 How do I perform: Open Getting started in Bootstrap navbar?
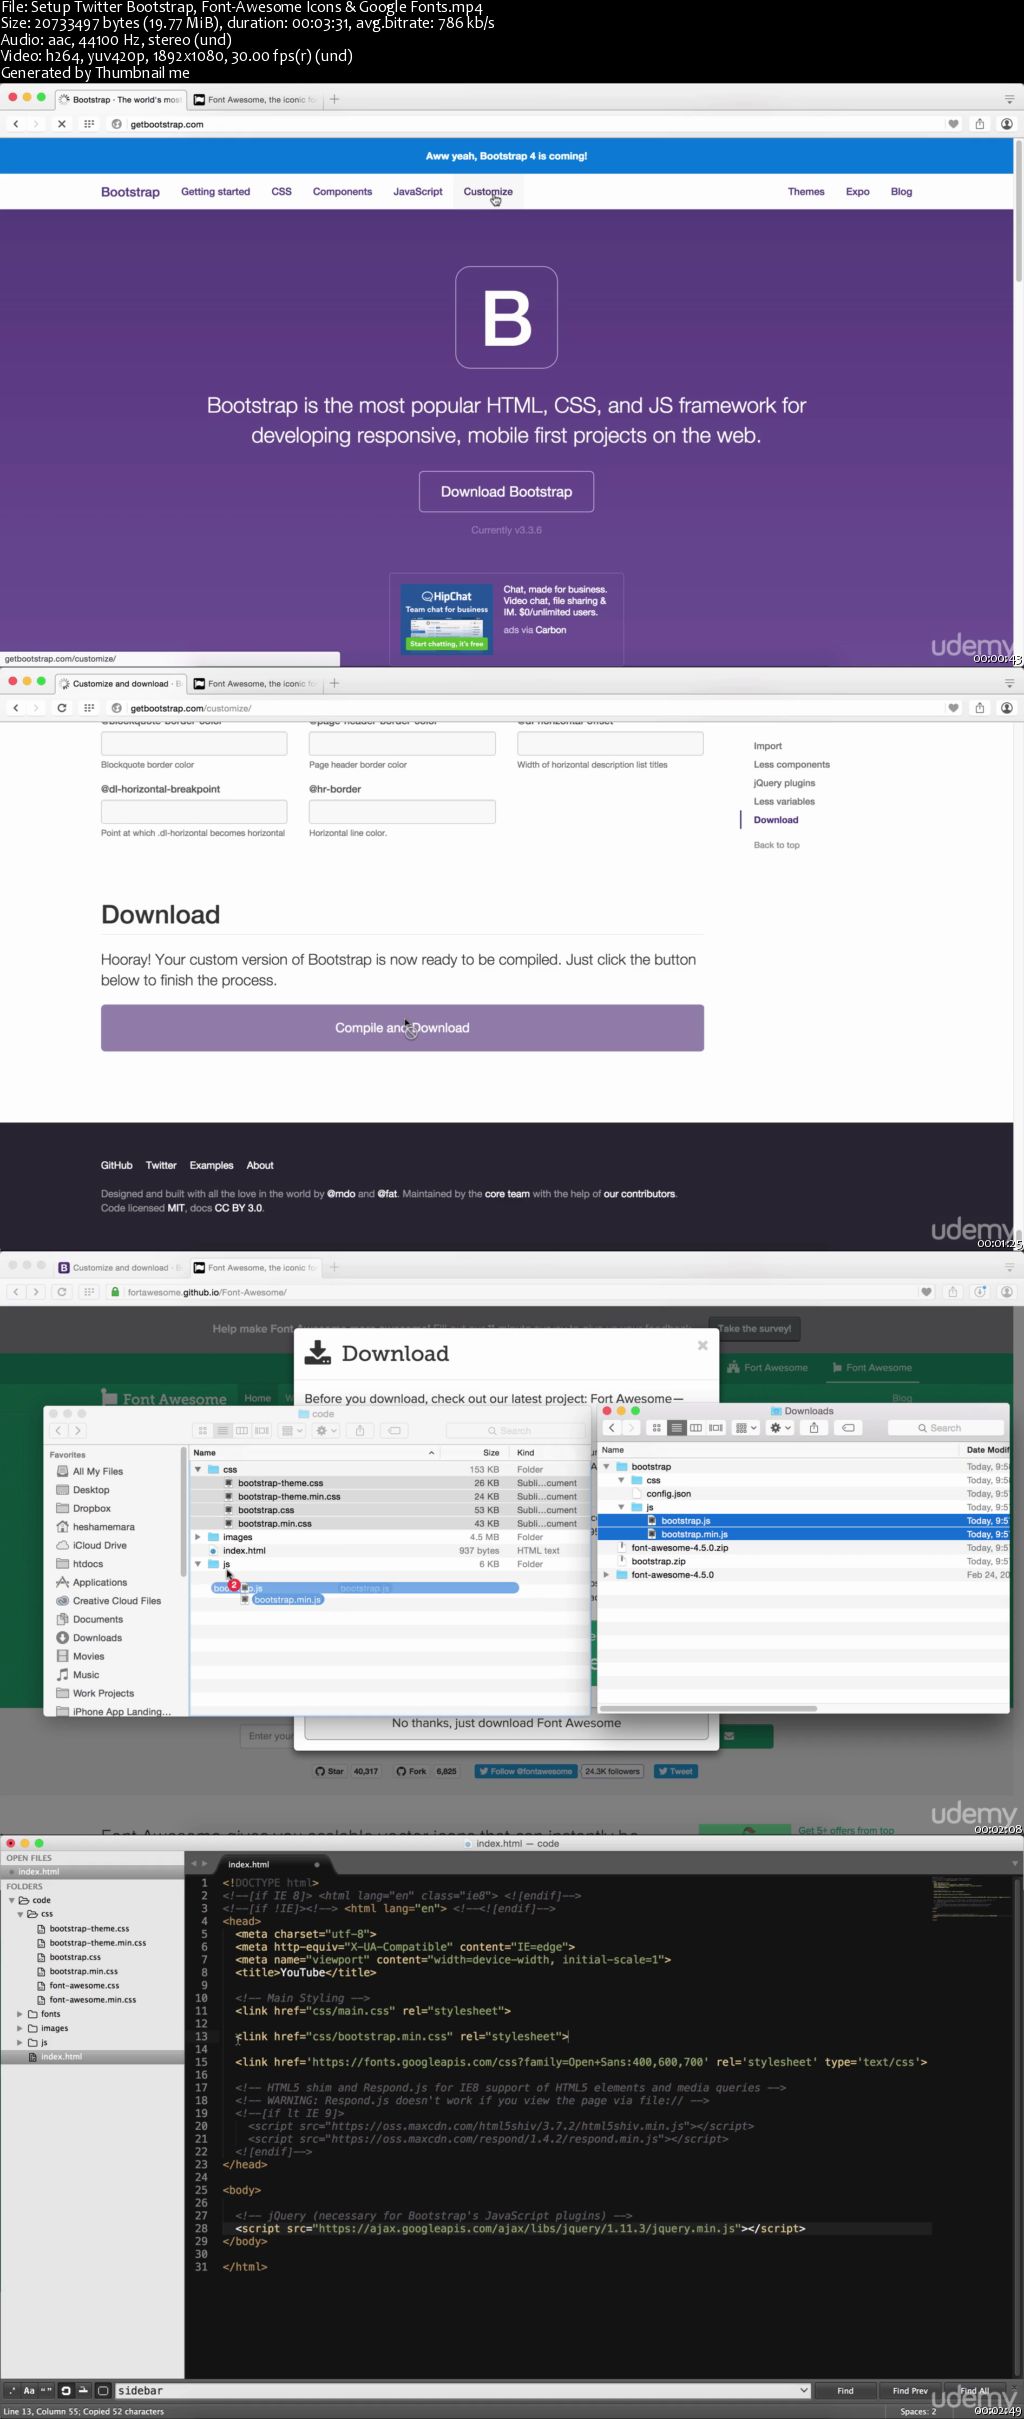coord(215,192)
